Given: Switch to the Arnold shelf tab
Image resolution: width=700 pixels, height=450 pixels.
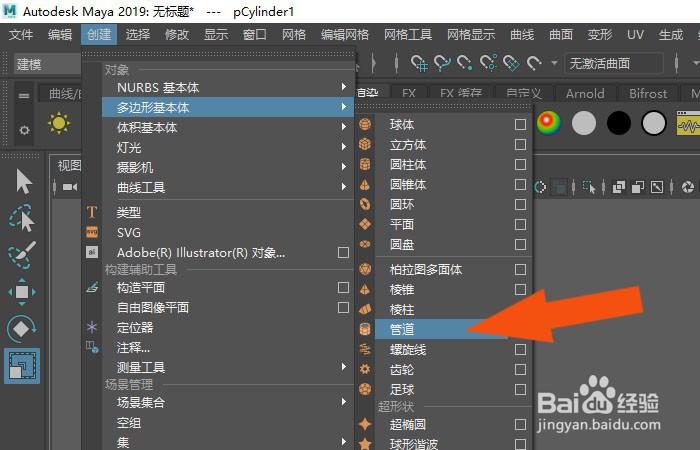Looking at the screenshot, I should pos(585,93).
